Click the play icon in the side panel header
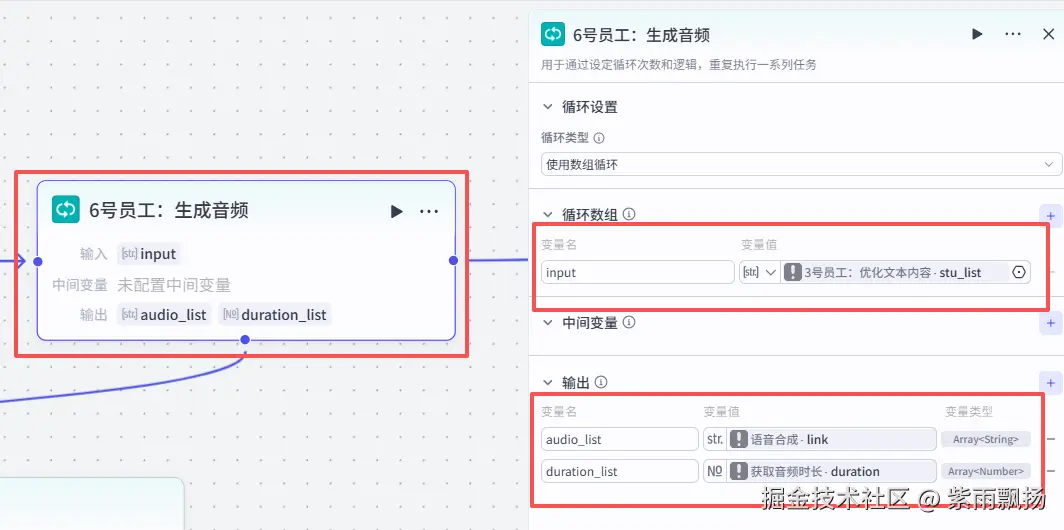 click(977, 34)
